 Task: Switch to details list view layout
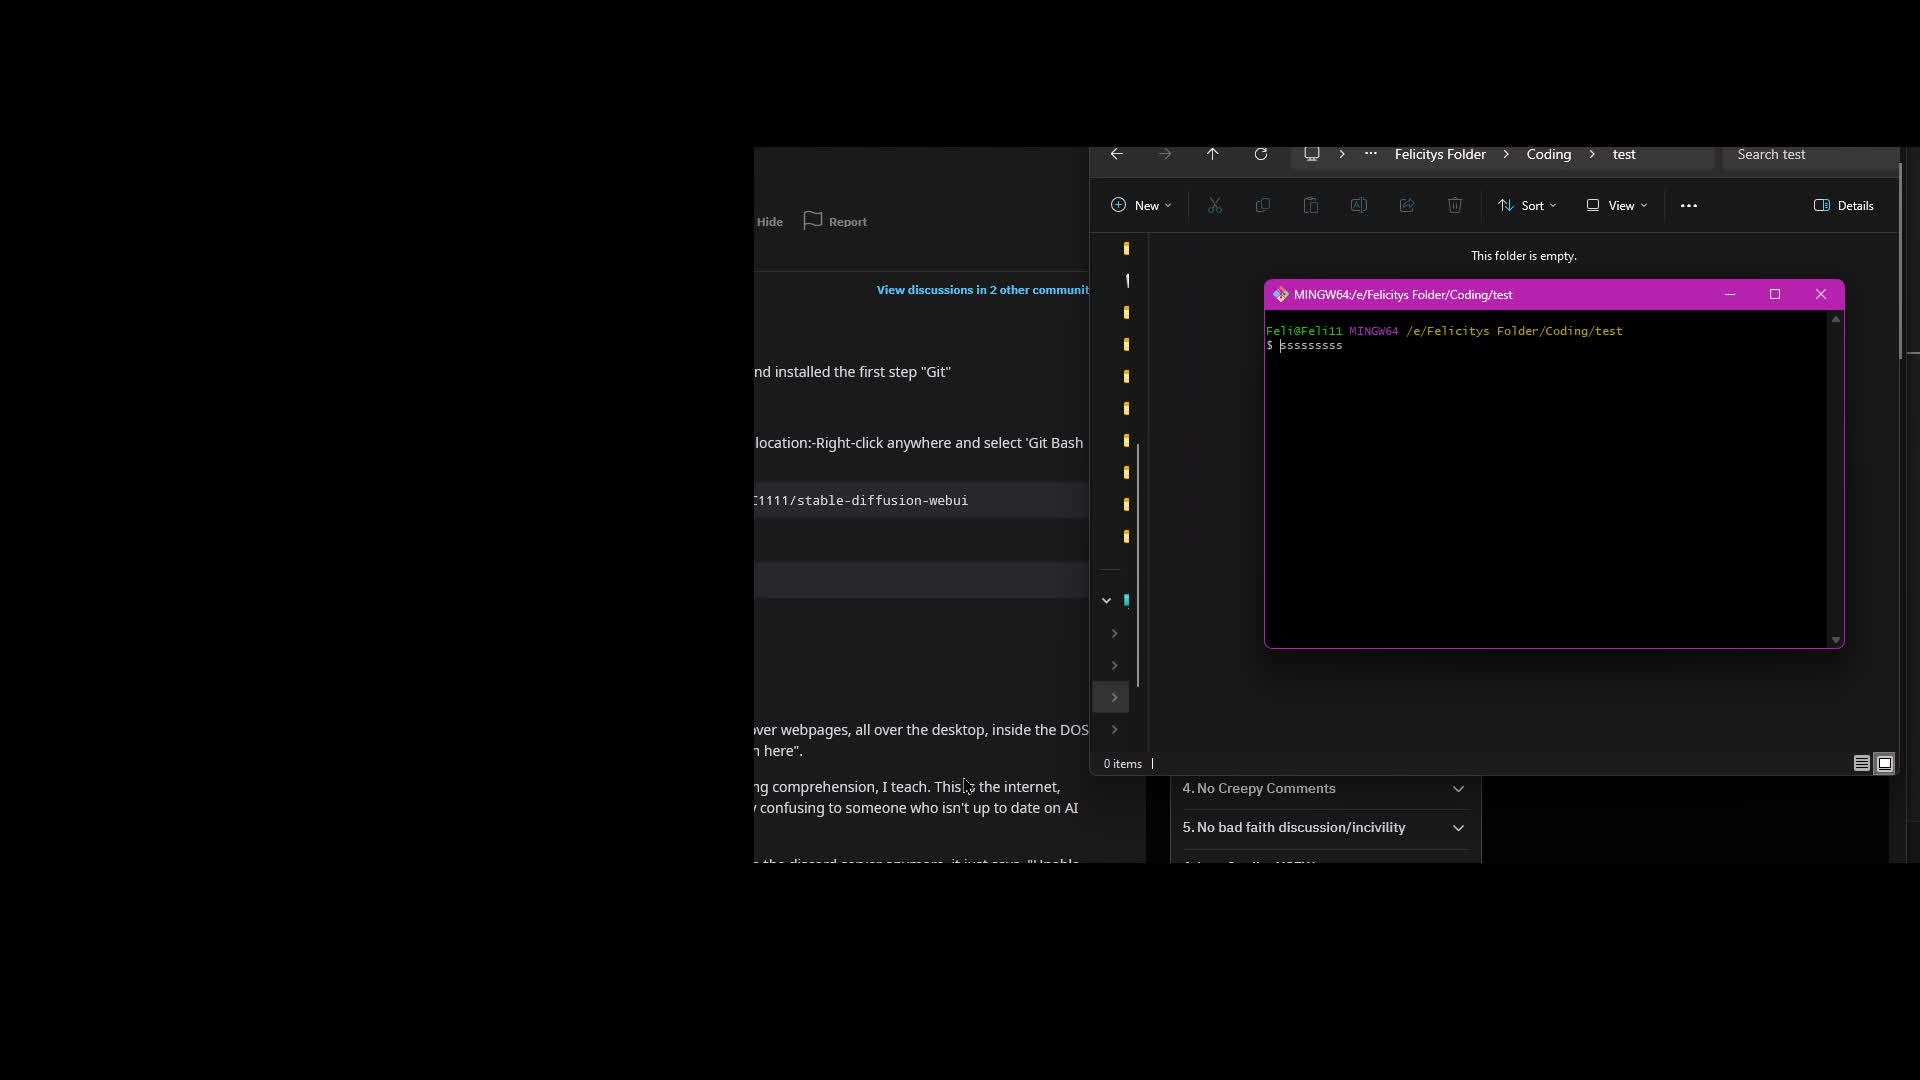point(1861,764)
